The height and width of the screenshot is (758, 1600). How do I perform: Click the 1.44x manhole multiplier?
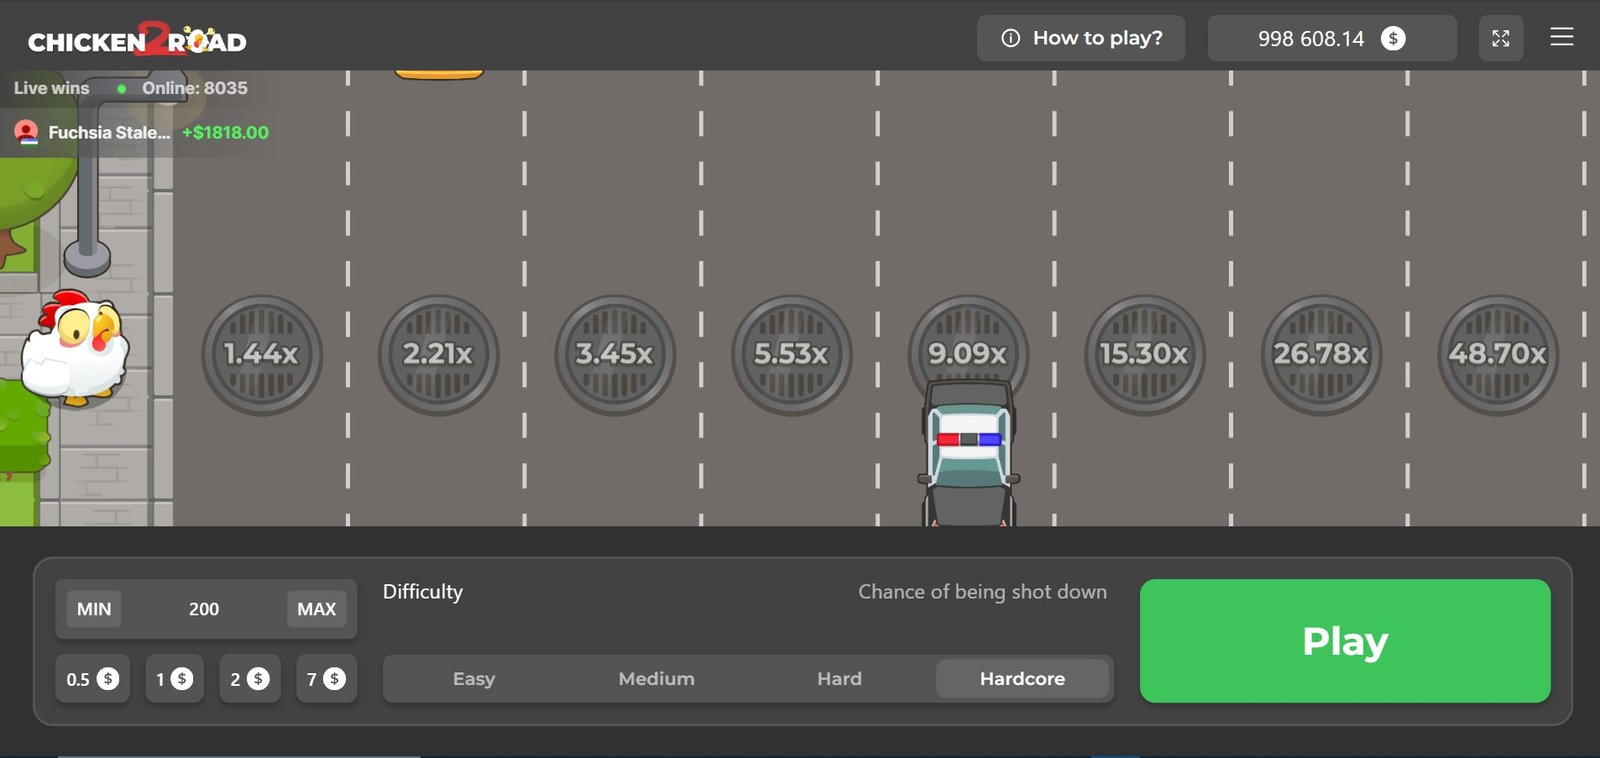point(262,354)
